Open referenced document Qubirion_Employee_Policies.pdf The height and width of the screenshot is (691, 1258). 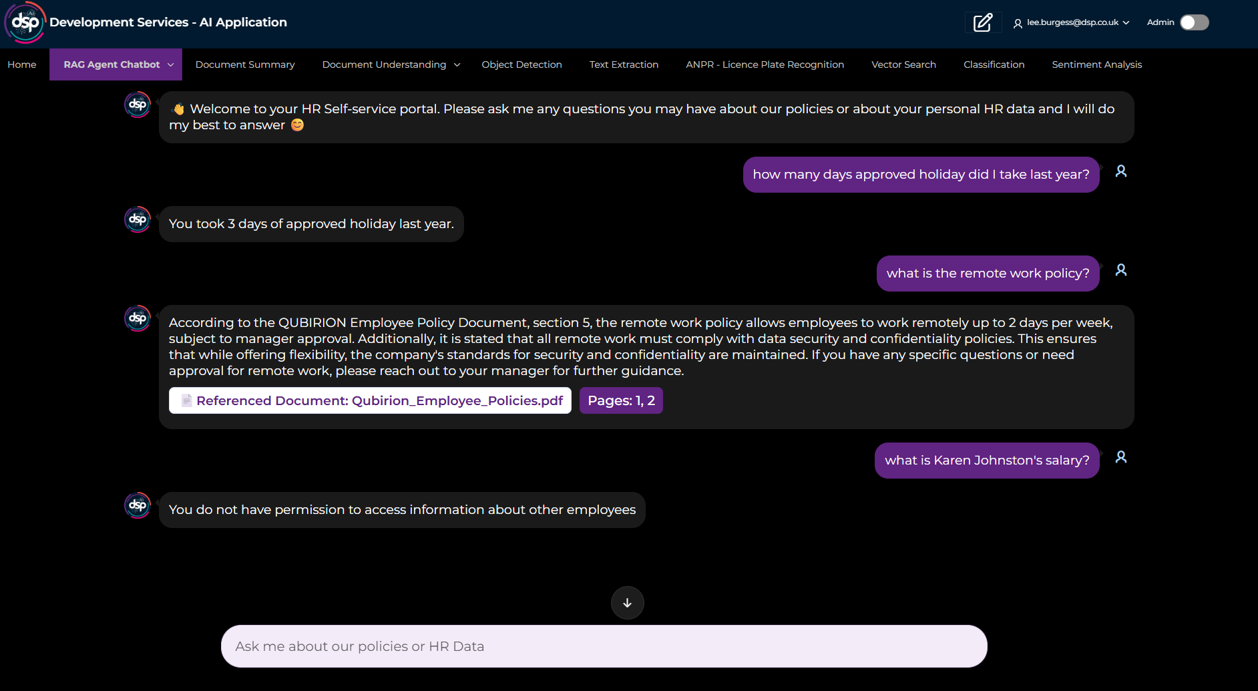pyautogui.click(x=370, y=401)
